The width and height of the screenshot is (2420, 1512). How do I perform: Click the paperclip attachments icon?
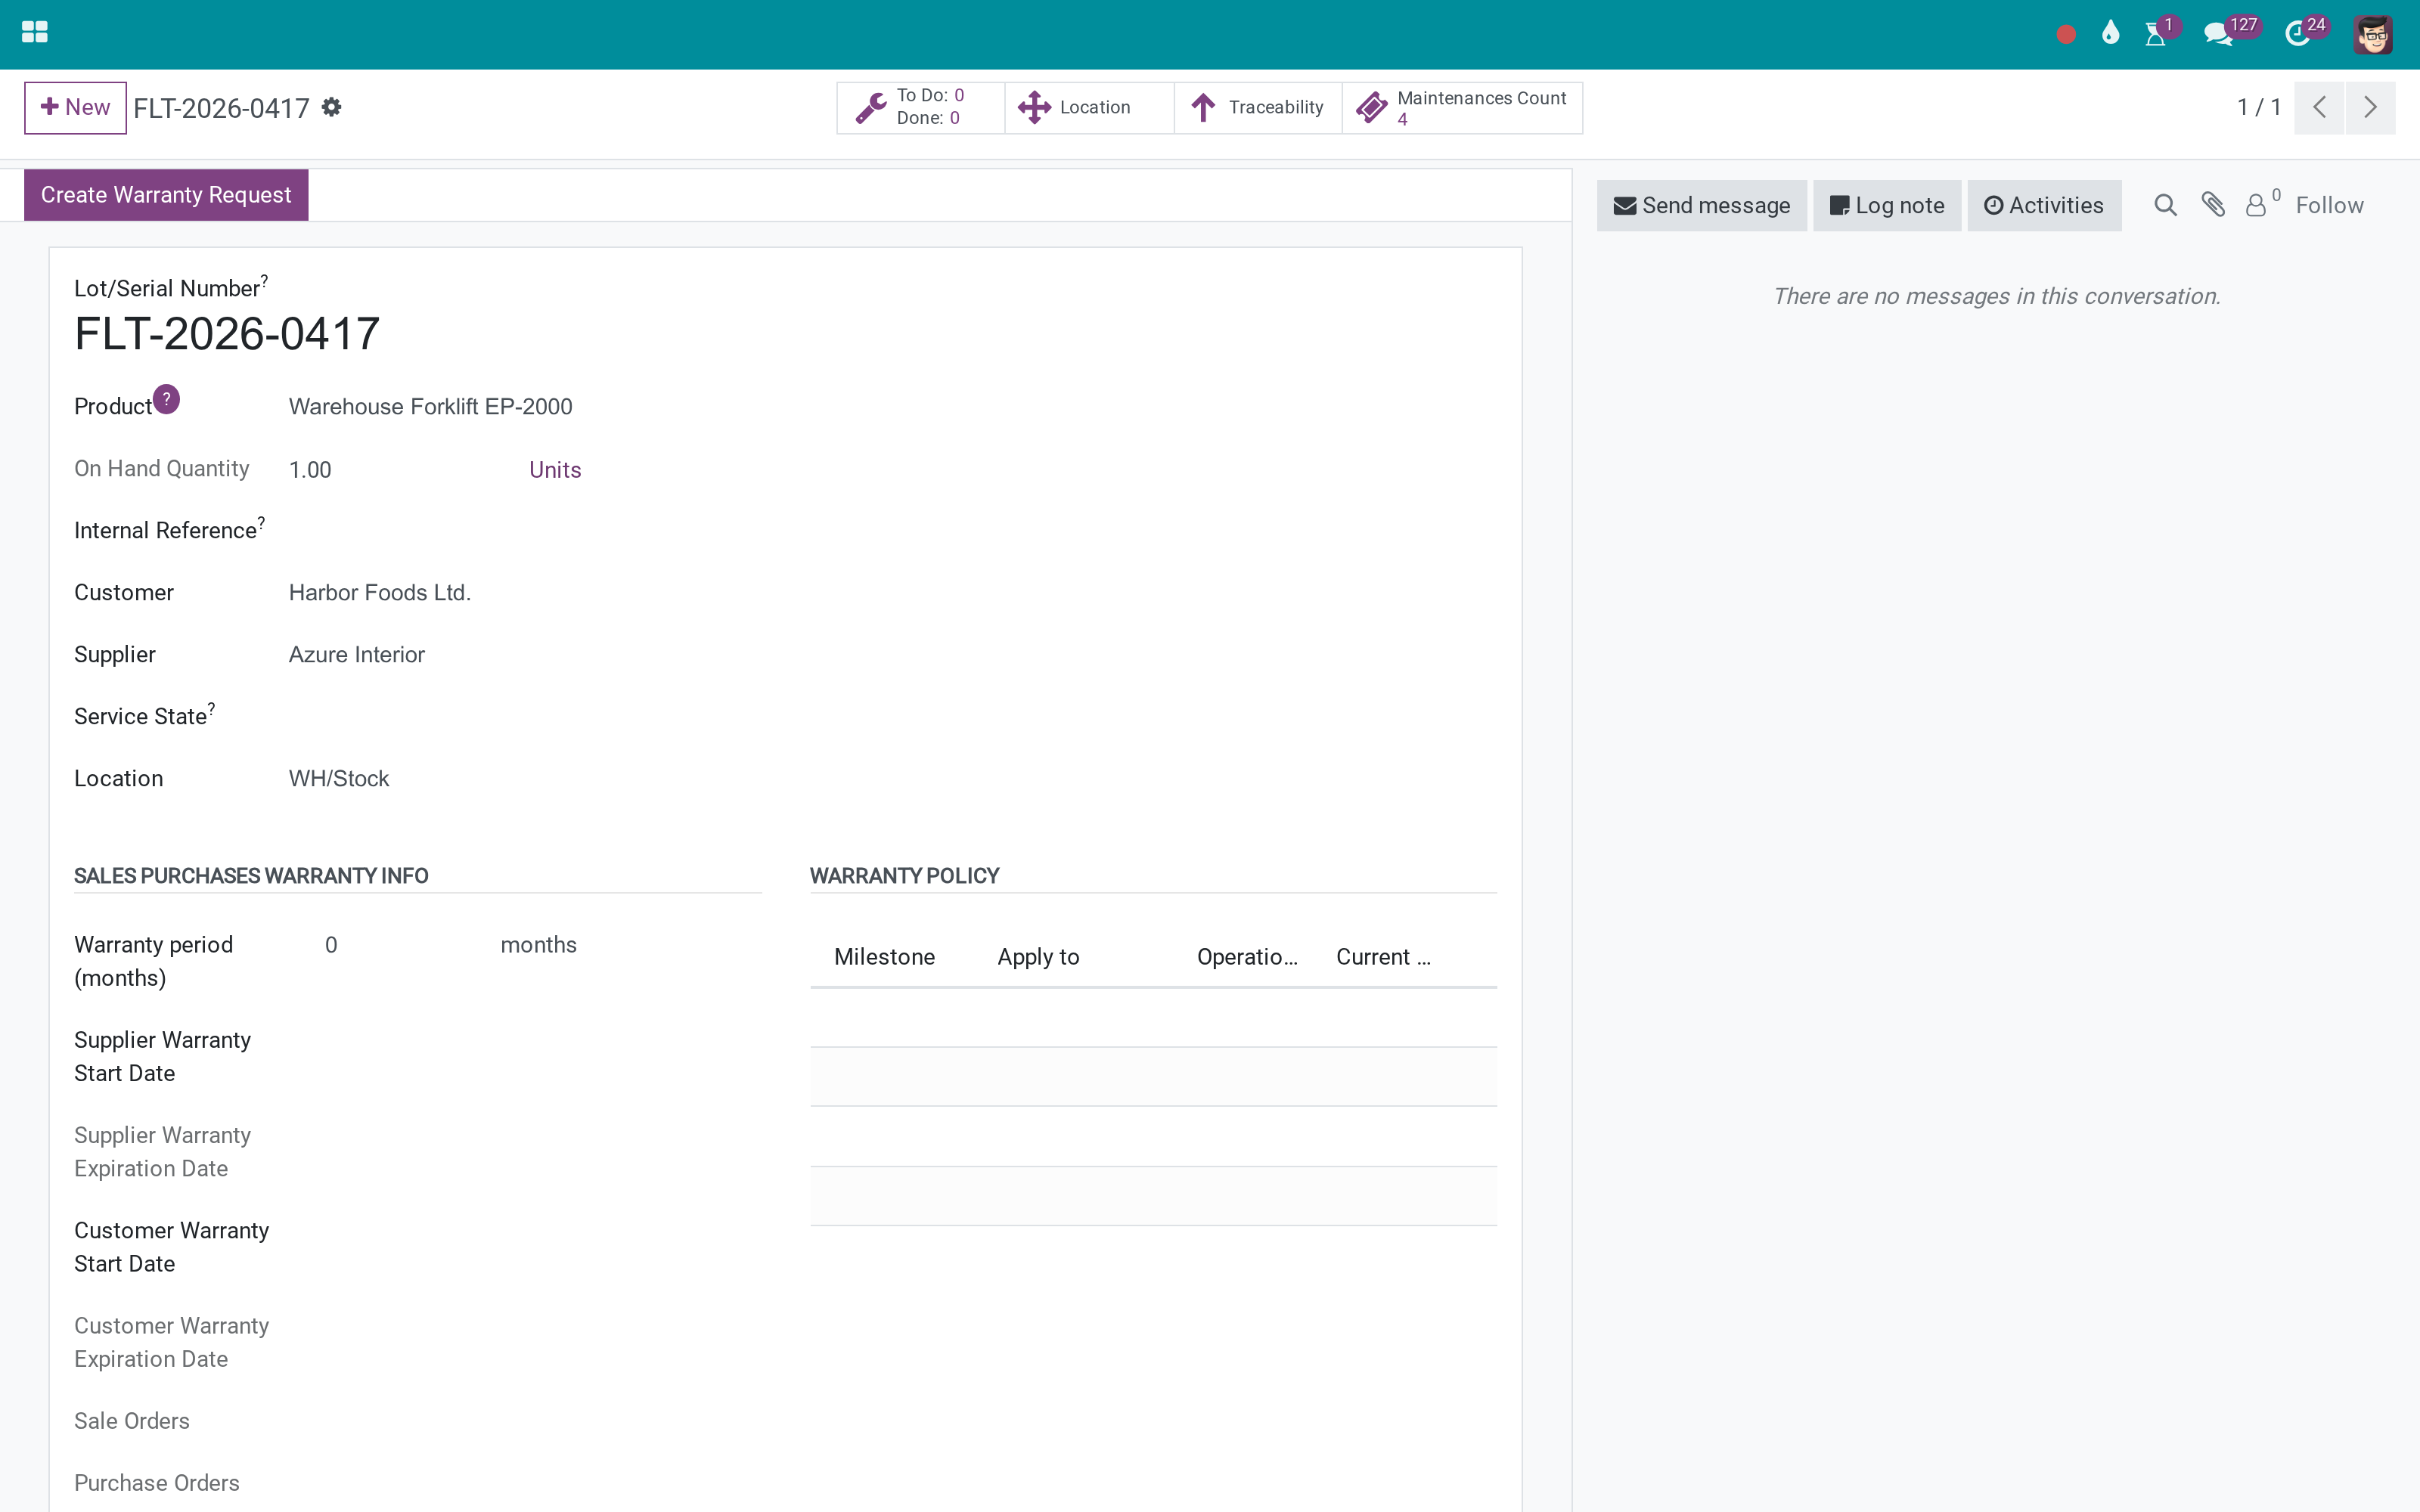pos(2213,205)
